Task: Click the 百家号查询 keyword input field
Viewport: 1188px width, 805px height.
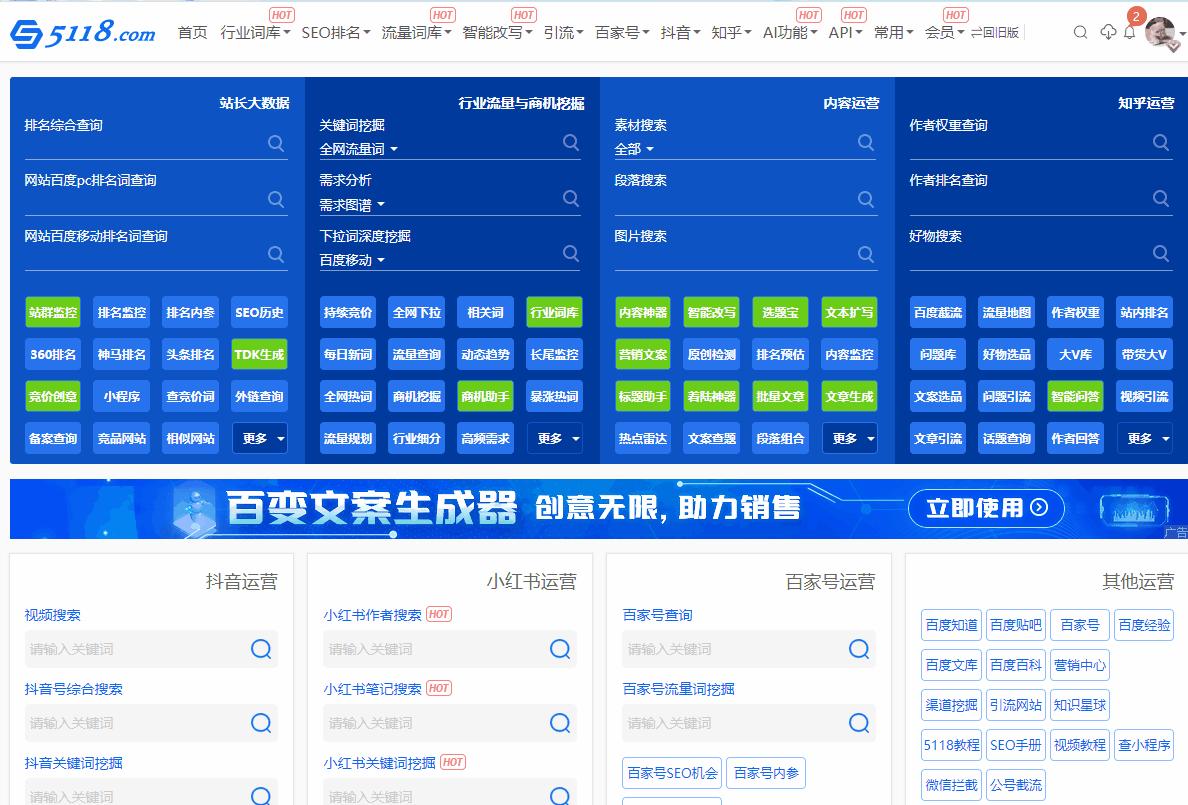Action: (733, 650)
